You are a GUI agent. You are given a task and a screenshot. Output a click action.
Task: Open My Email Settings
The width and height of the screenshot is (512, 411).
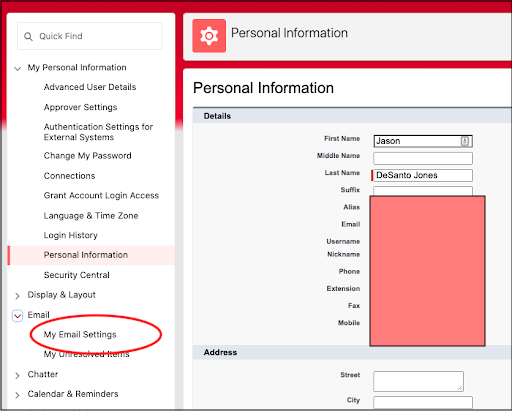click(x=80, y=334)
